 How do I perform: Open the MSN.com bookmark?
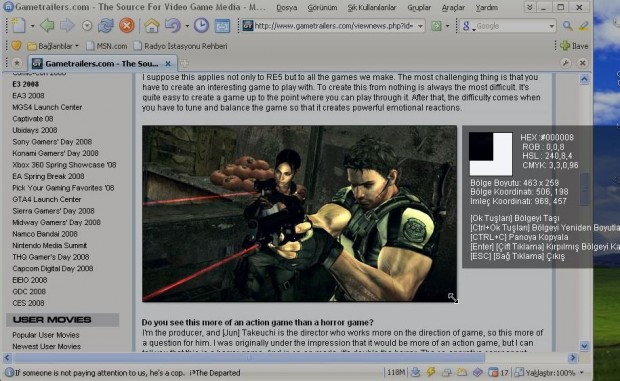coord(107,46)
